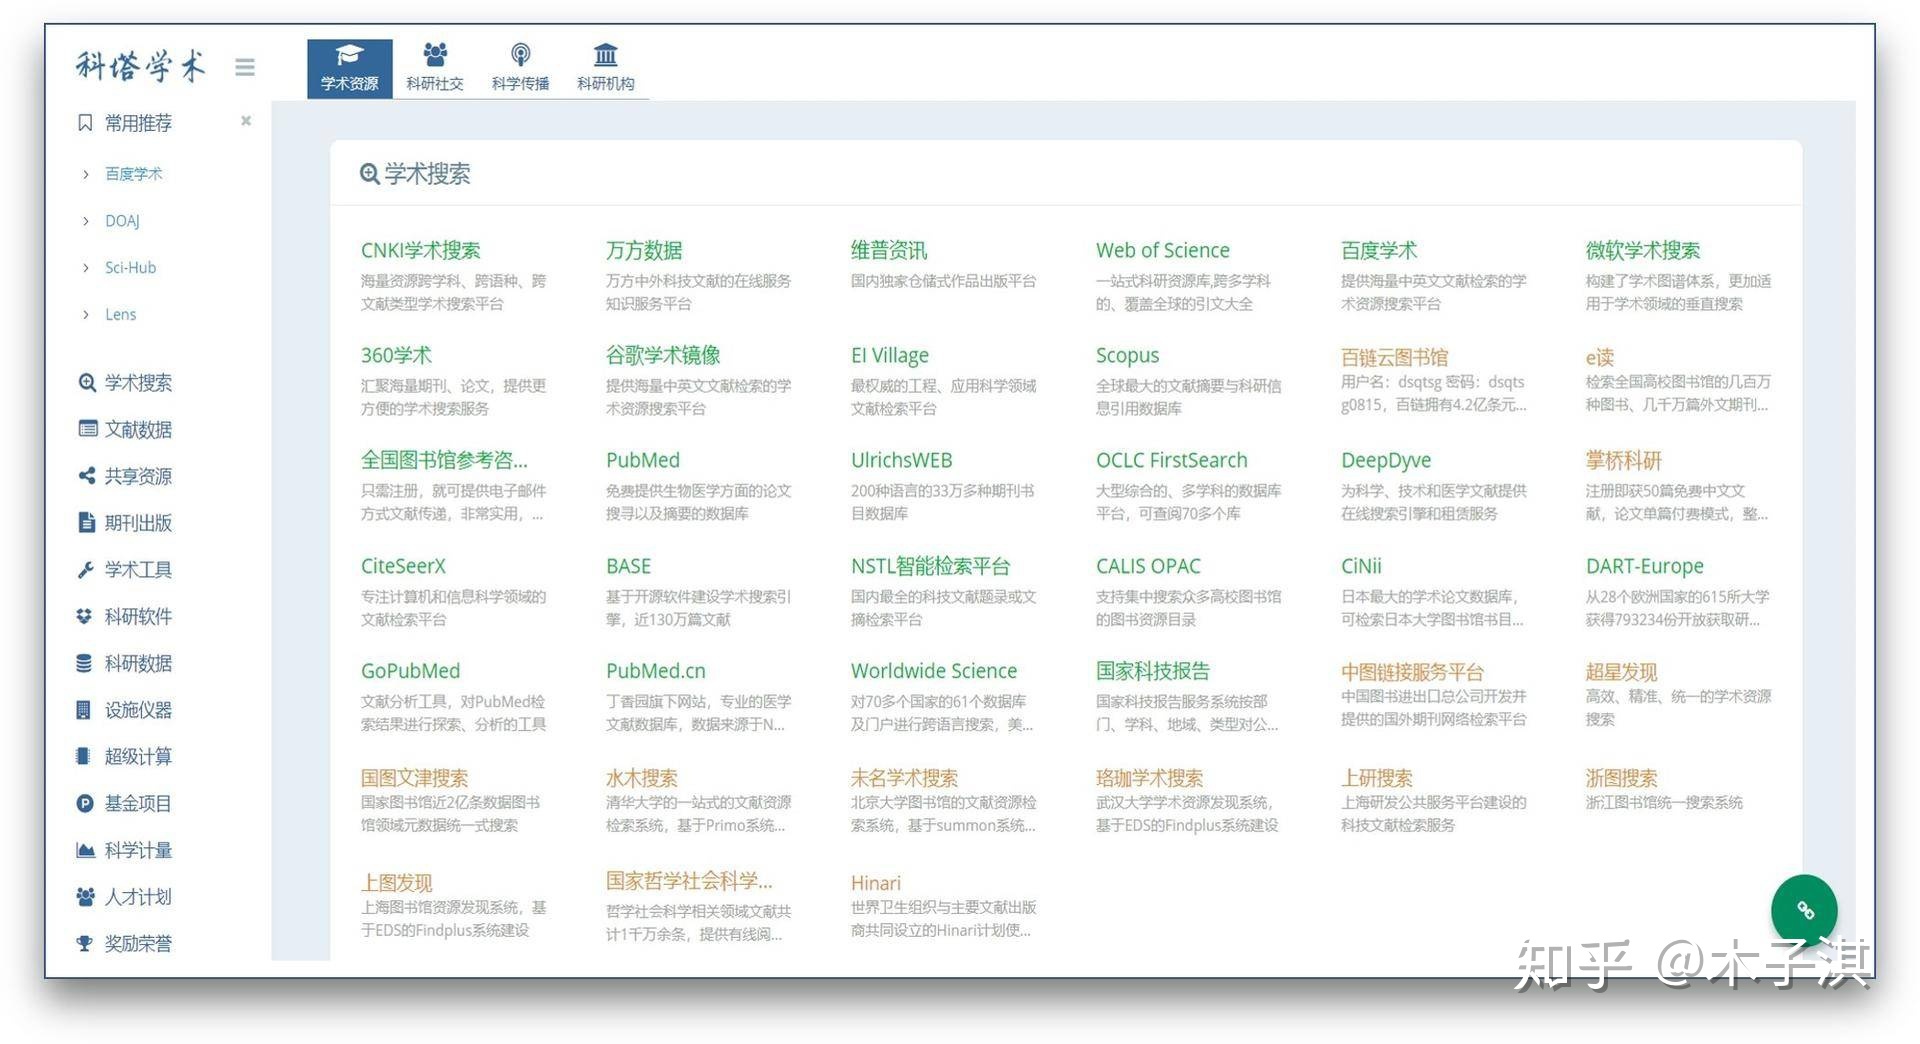
Task: Click the 学术搜索 magnifier icon in sidebar
Action: (x=87, y=382)
